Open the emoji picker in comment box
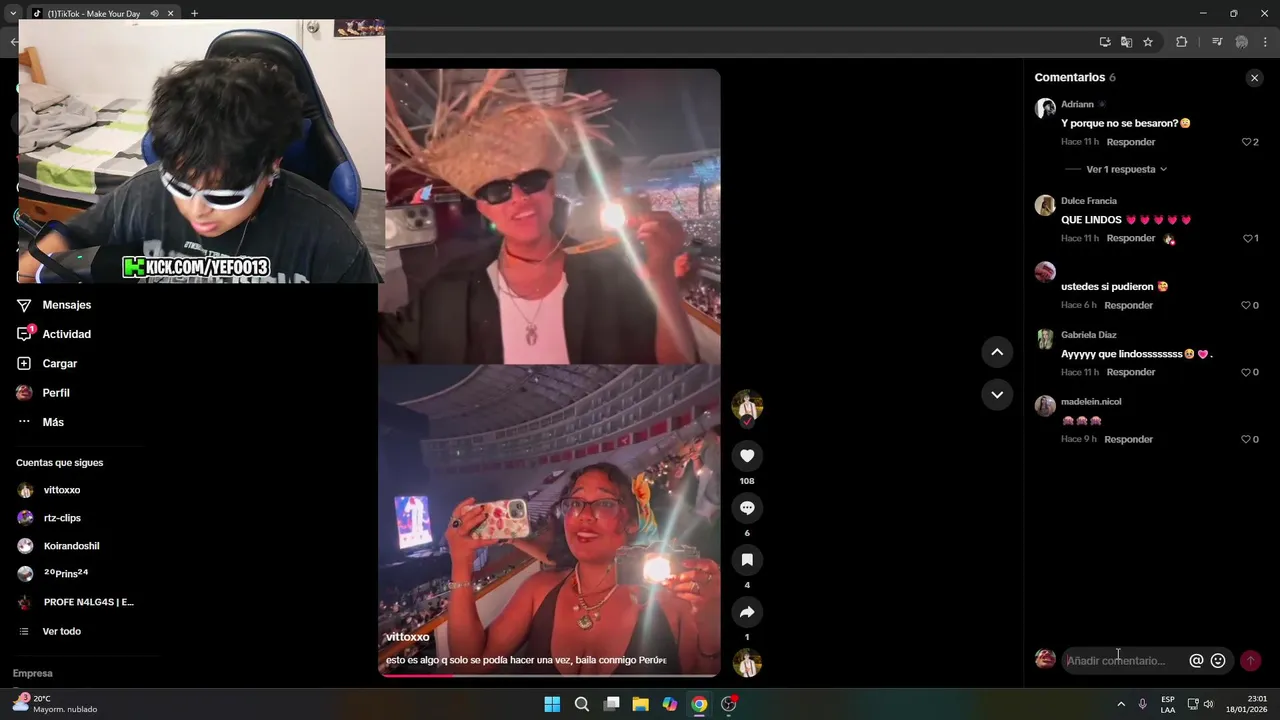 pyautogui.click(x=1218, y=661)
